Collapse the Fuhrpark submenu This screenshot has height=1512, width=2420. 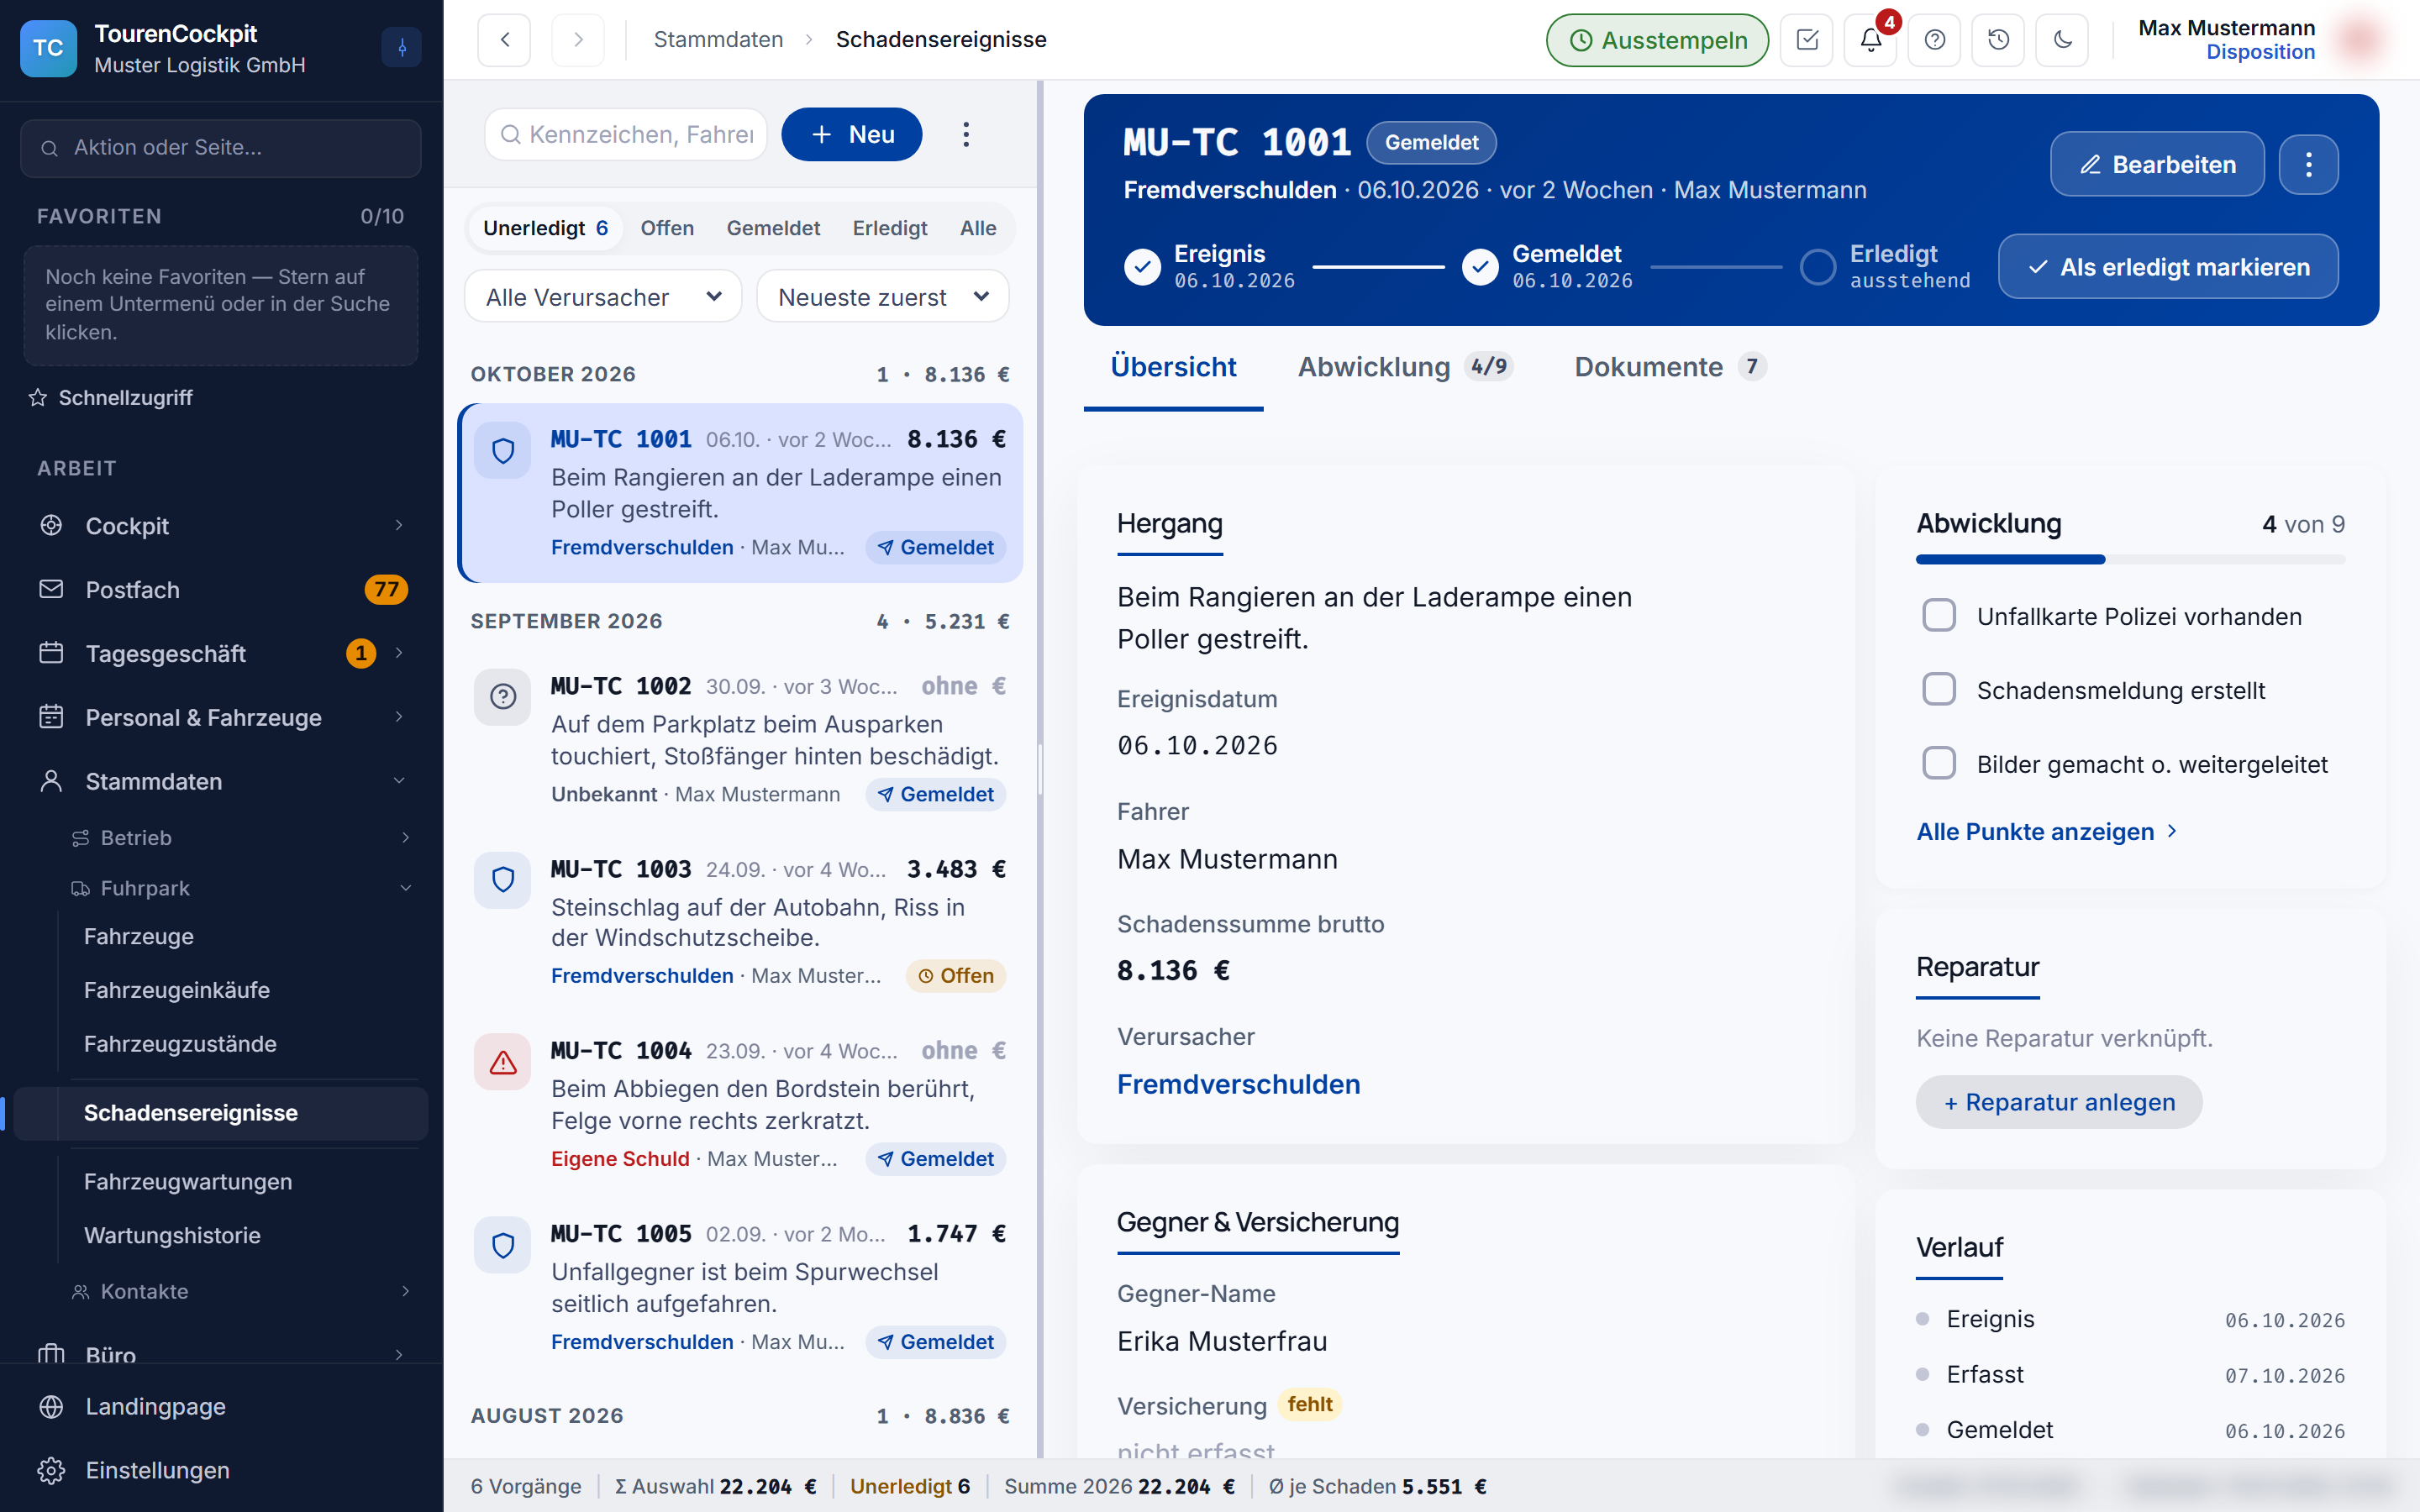click(x=240, y=888)
